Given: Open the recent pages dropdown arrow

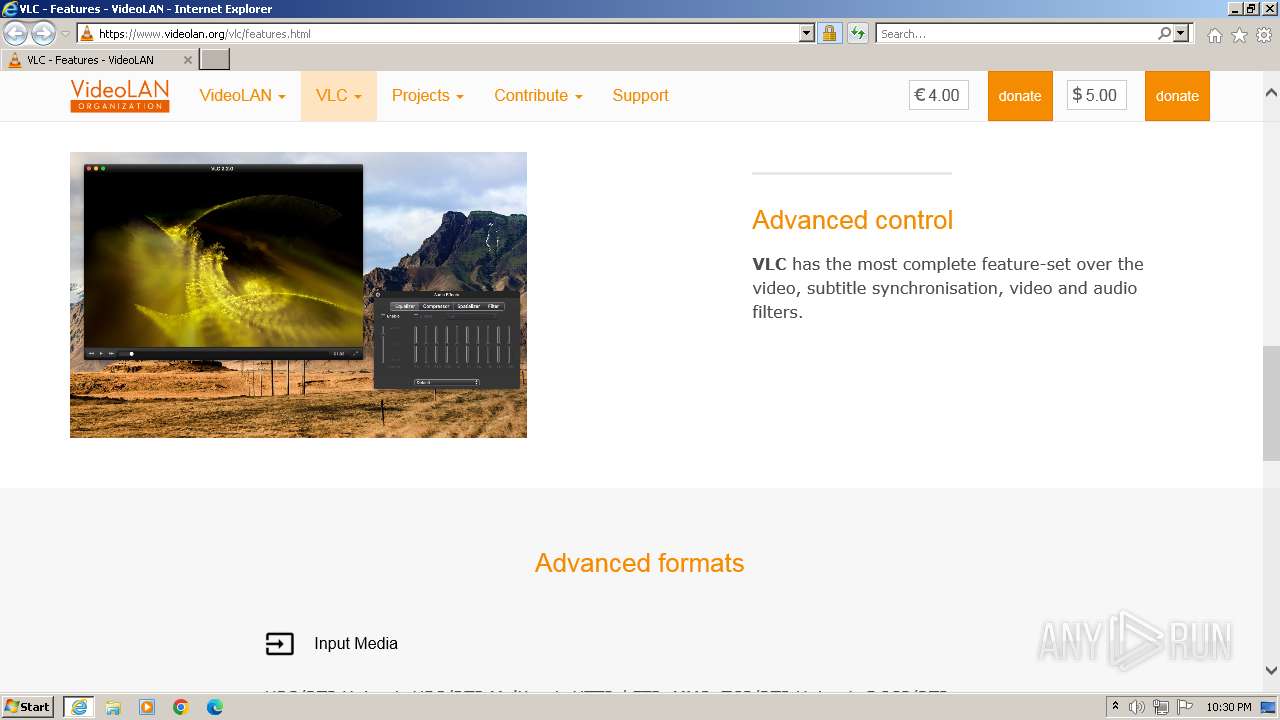Looking at the screenshot, I should pos(65,34).
